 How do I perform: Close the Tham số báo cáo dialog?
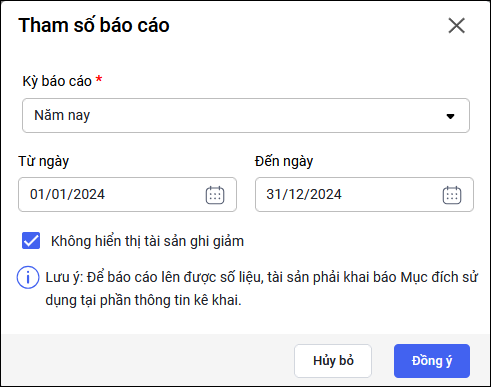pyautogui.click(x=456, y=26)
